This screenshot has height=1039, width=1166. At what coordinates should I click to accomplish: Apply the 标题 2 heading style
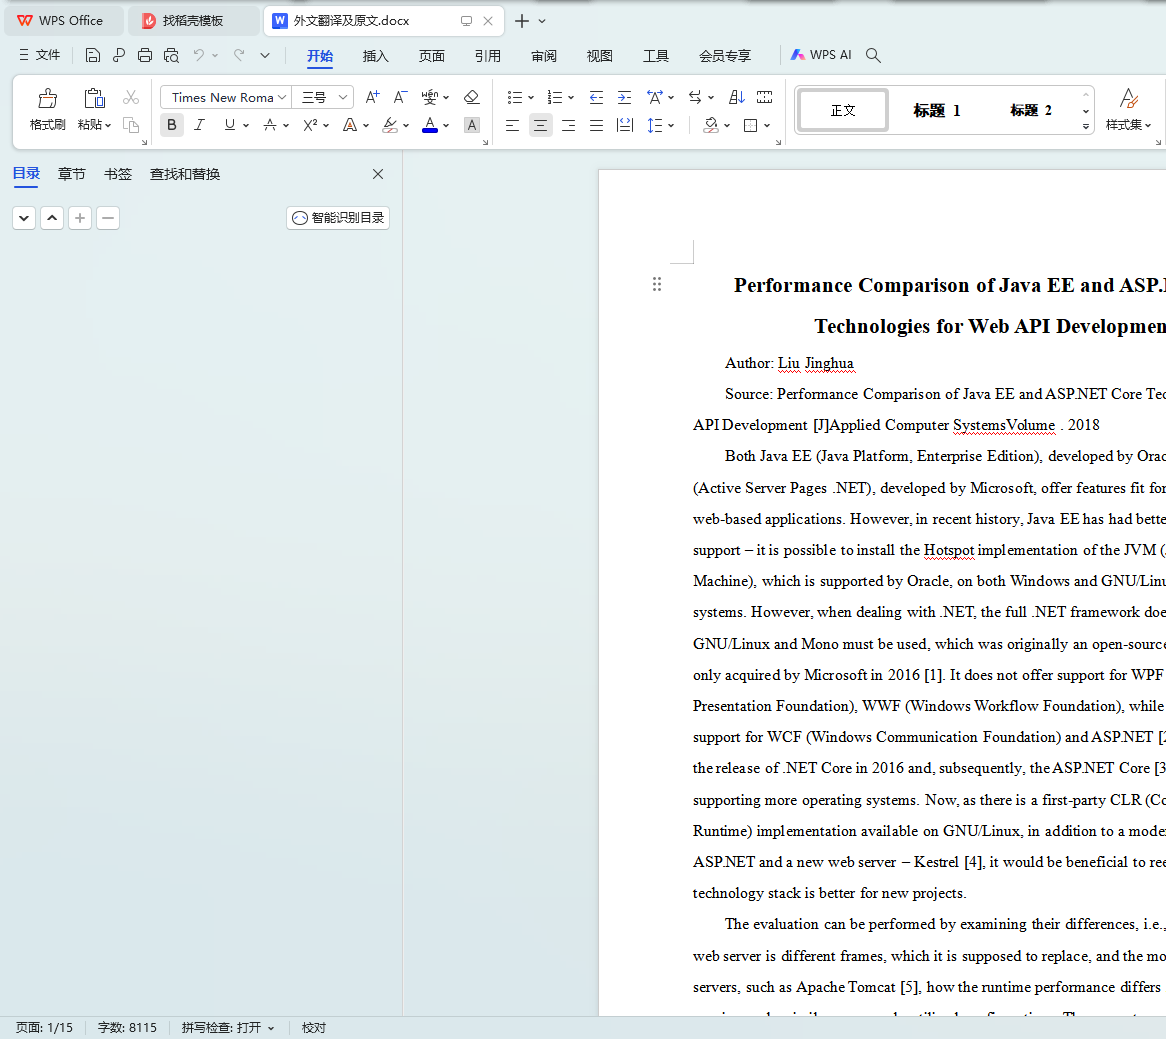pyautogui.click(x=1031, y=110)
